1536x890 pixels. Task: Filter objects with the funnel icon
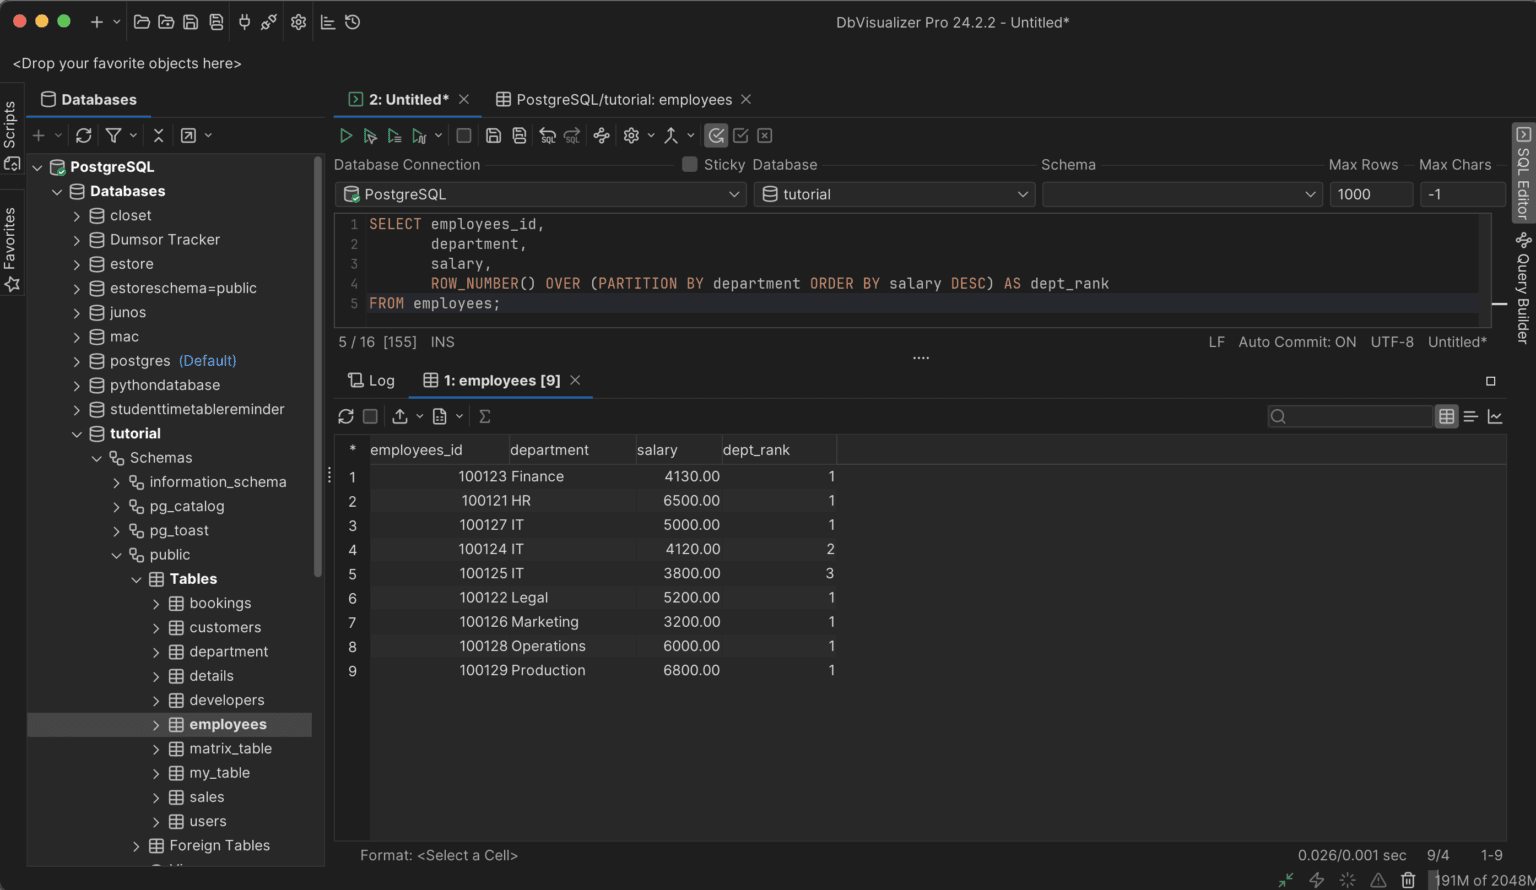(113, 135)
